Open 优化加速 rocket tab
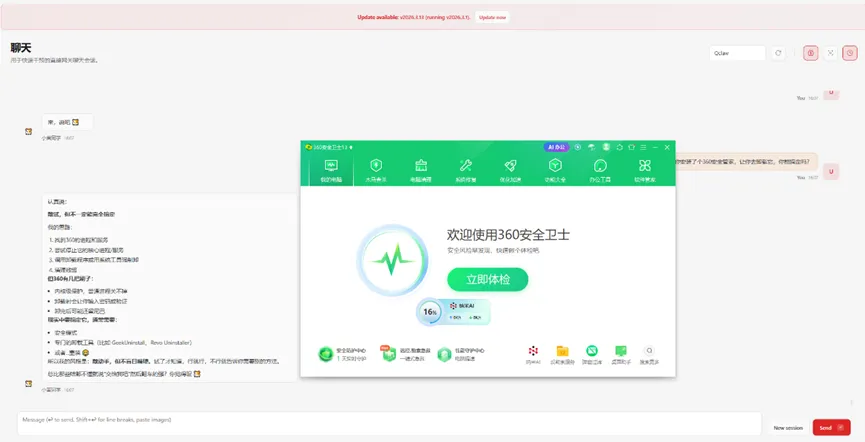Image resolution: width=865 pixels, height=442 pixels. (x=510, y=170)
